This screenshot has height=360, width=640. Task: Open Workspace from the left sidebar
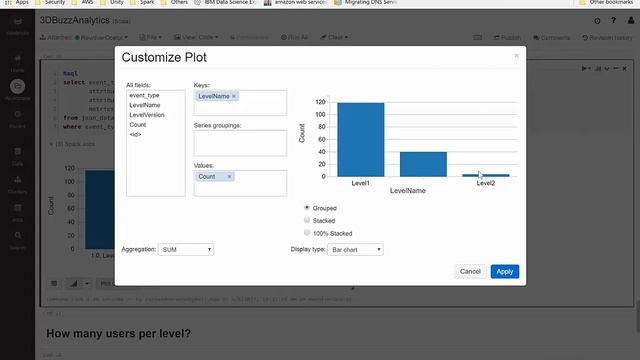click(x=18, y=90)
